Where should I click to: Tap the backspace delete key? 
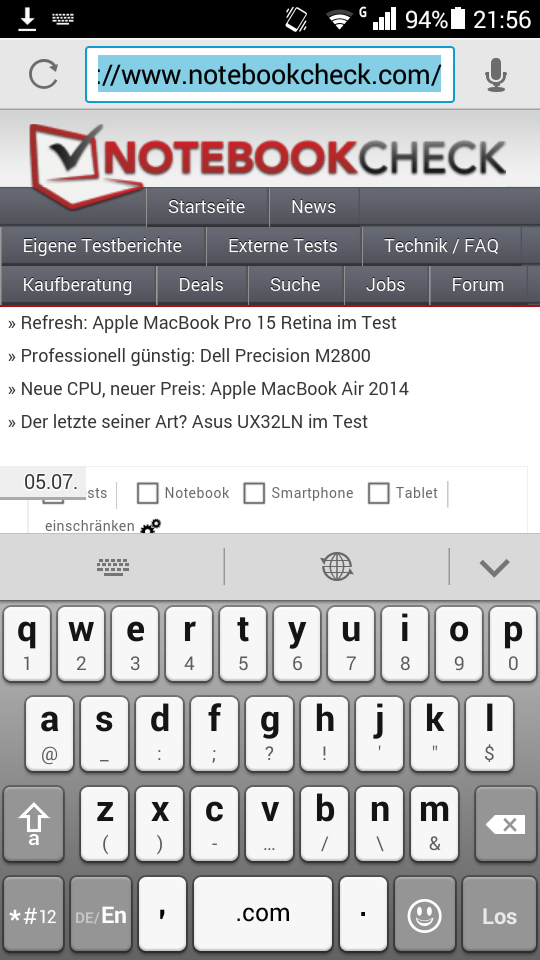click(x=506, y=825)
